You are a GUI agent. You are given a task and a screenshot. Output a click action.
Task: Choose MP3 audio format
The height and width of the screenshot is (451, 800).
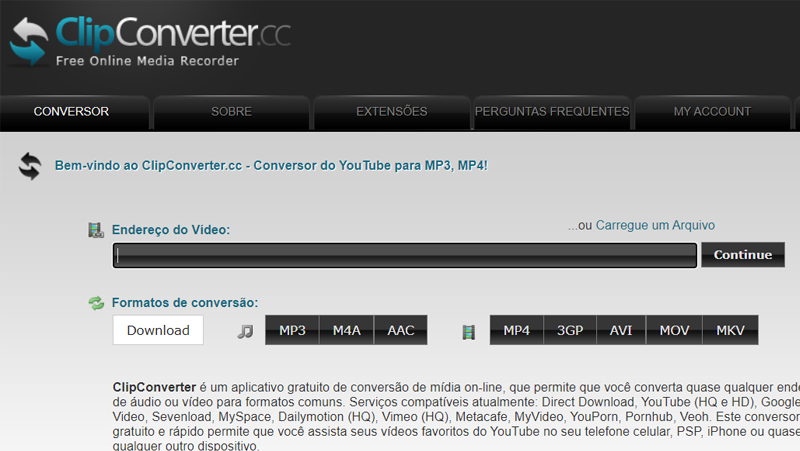tap(292, 330)
